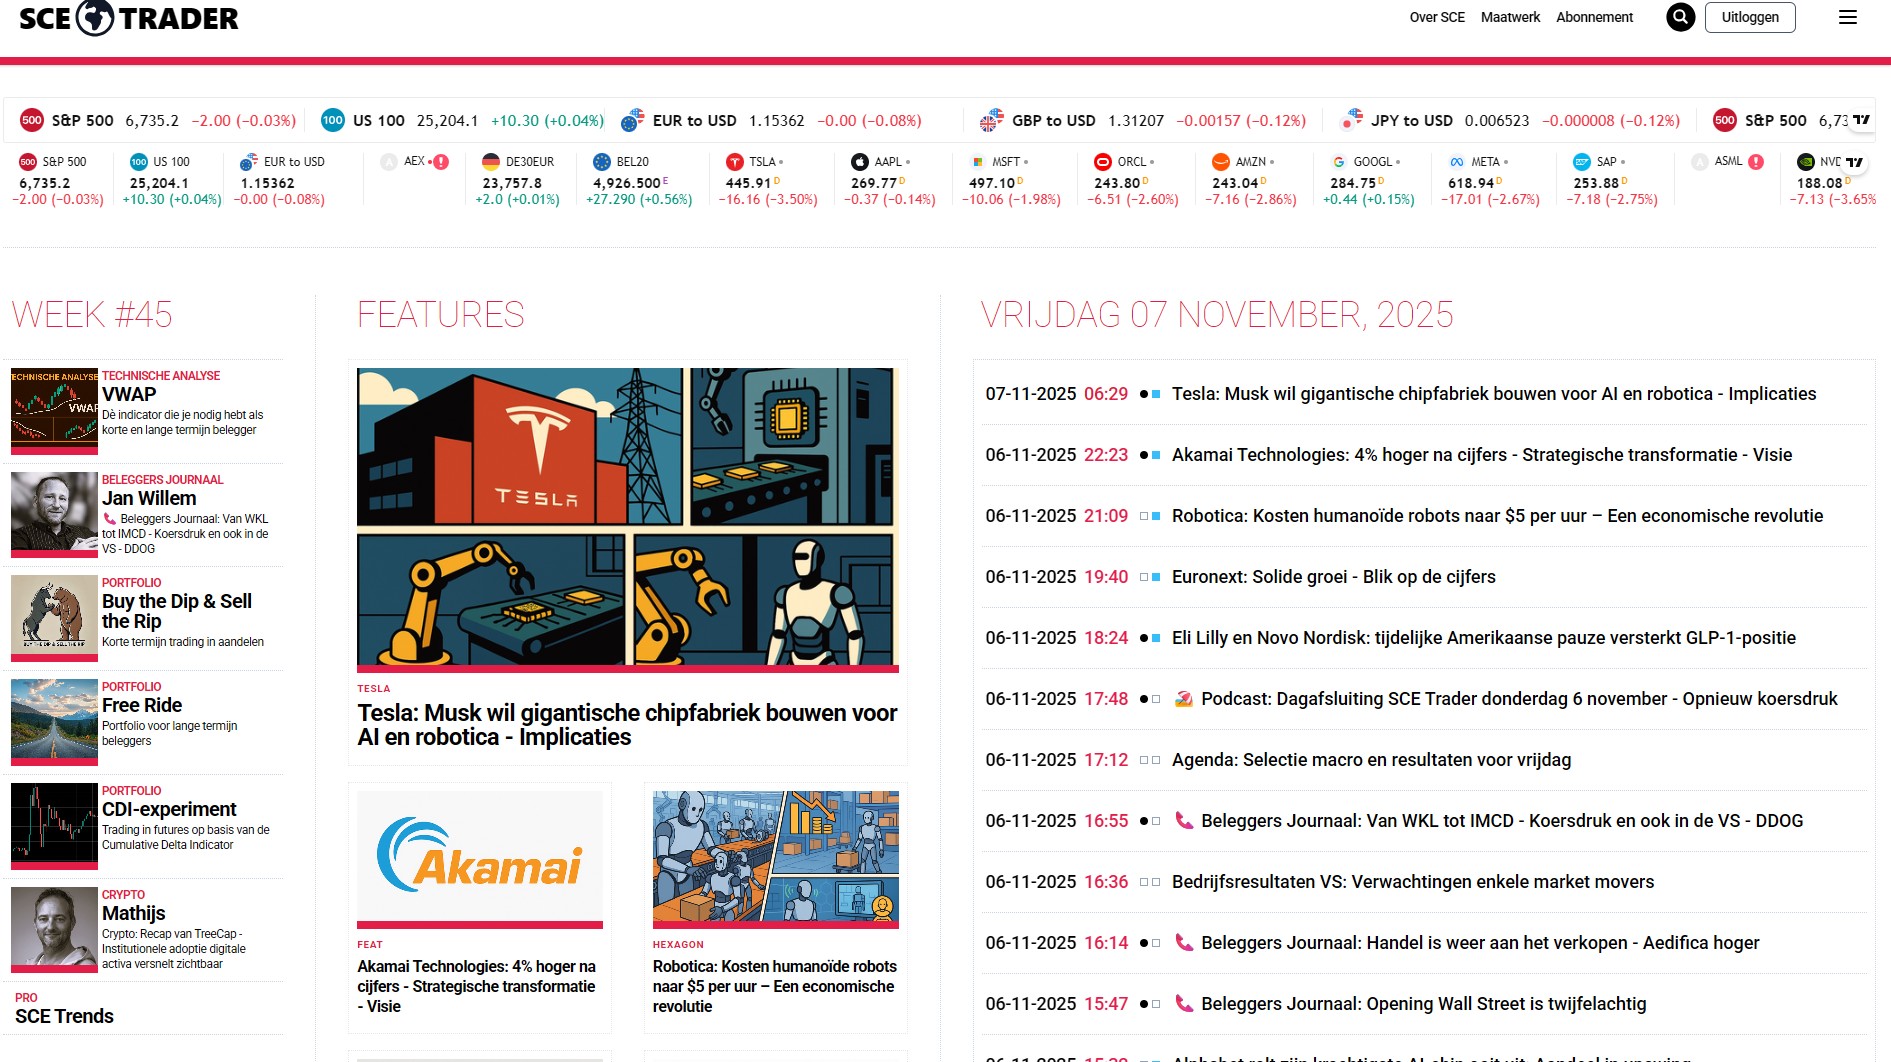The width and height of the screenshot is (1891, 1062).
Task: Click the AAPL Apple logo icon
Action: (x=860, y=162)
